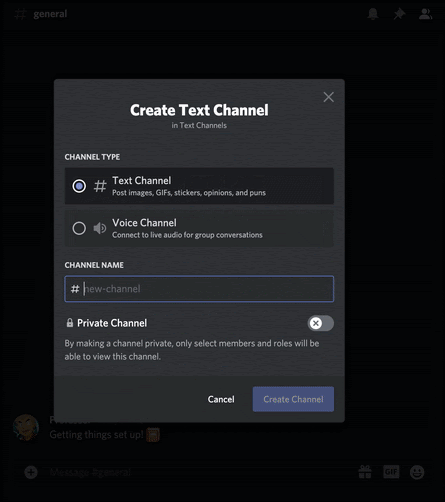Select the Text Channel radio button
The image size is (445, 502).
[79, 186]
